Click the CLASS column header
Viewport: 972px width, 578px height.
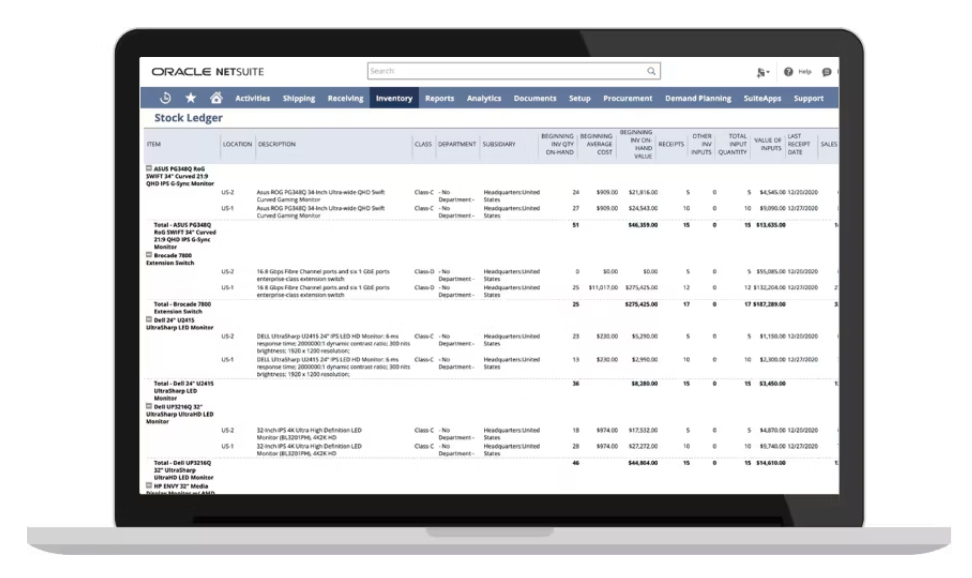pyautogui.click(x=423, y=144)
